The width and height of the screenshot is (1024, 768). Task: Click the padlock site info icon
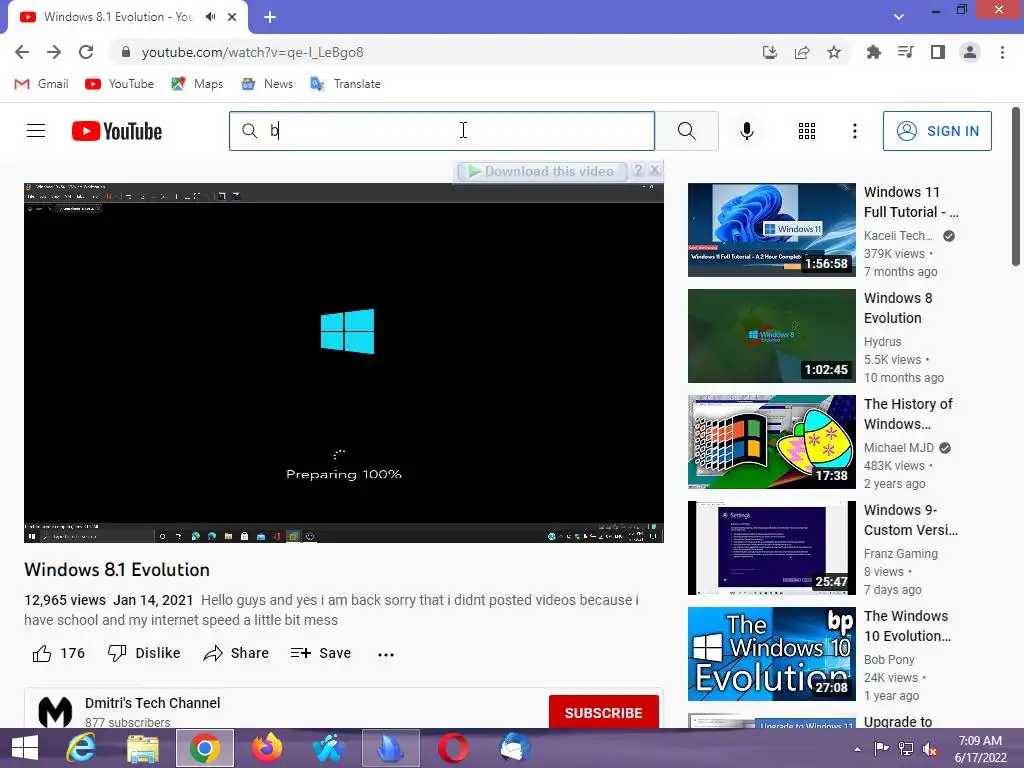[126, 52]
